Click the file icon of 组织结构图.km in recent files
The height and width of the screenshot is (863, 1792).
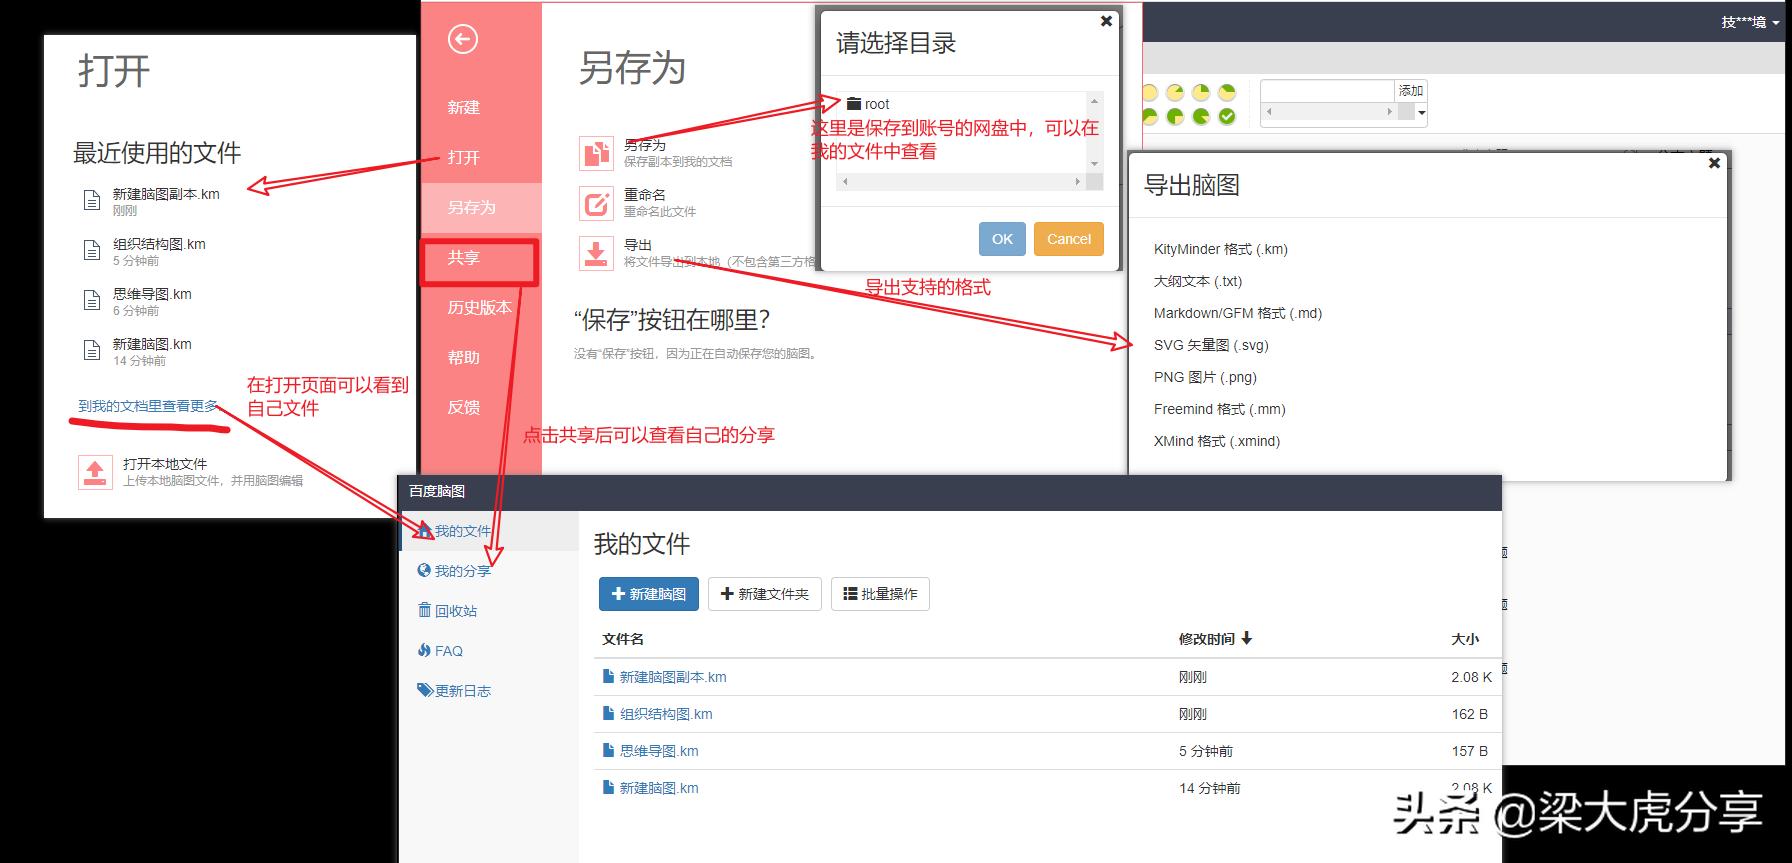tap(92, 251)
